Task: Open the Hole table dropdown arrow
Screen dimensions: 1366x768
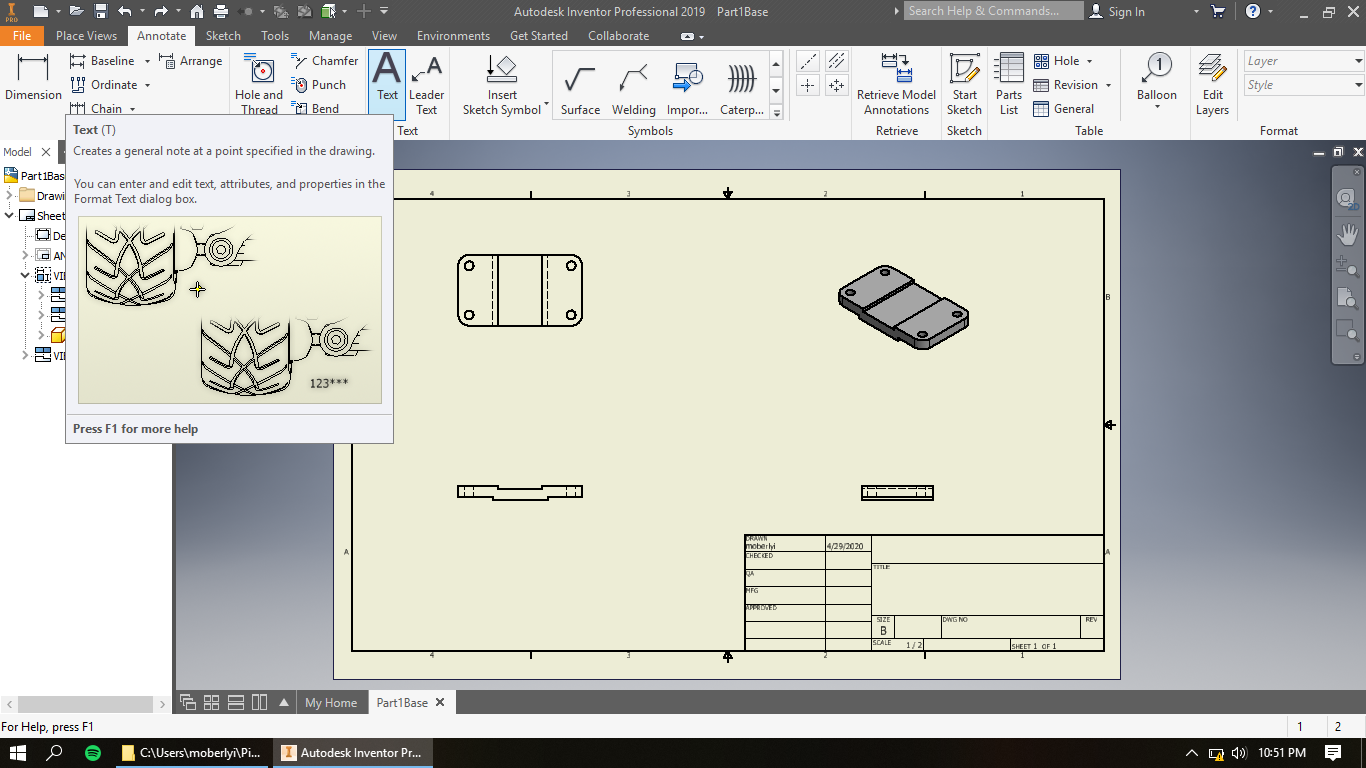Action: 1089,61
